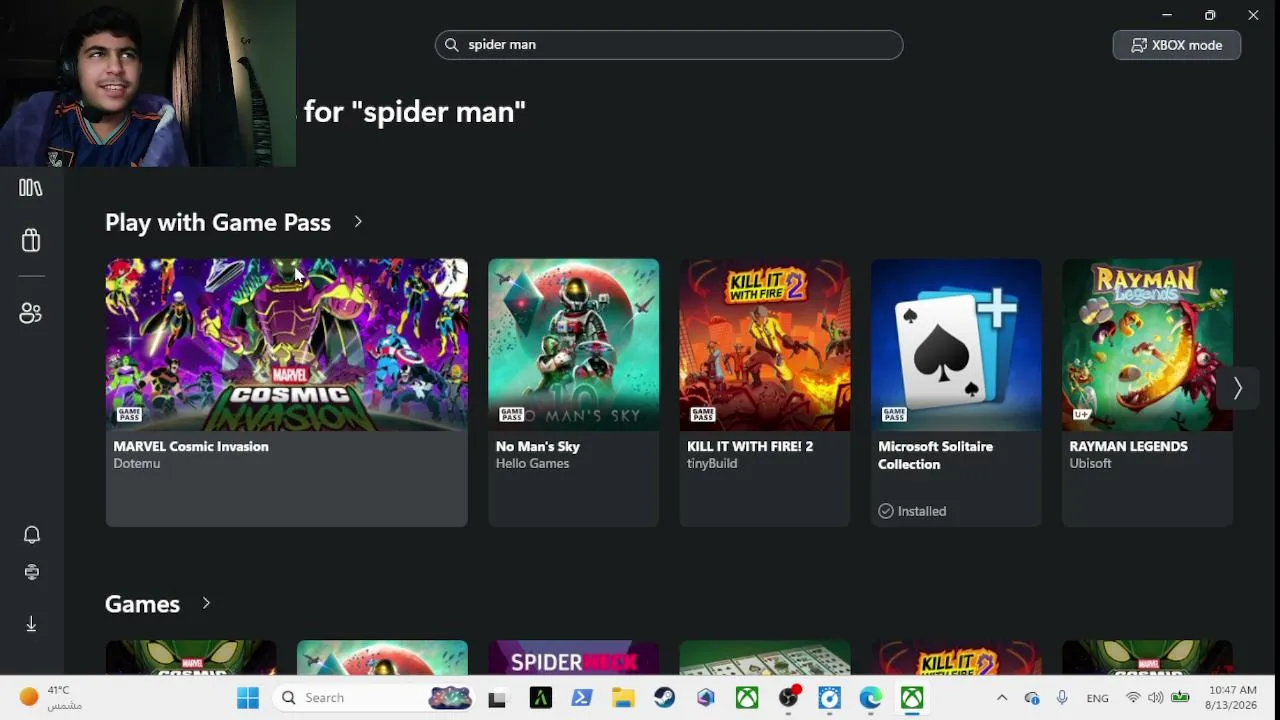
Task: Open the battery tray icon
Action: click(x=1180, y=698)
